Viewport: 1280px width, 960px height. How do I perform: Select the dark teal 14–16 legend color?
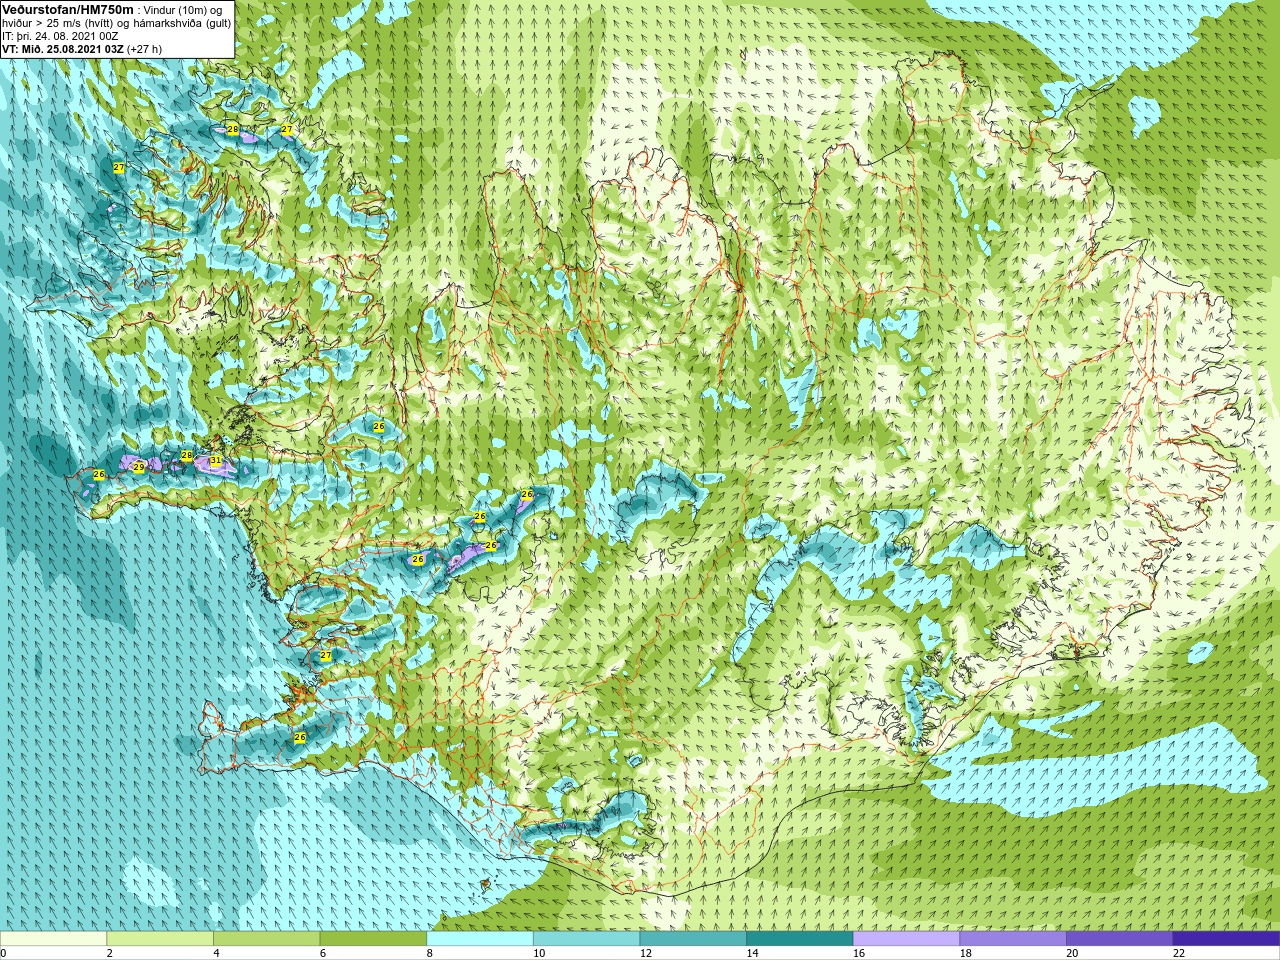tap(800, 938)
